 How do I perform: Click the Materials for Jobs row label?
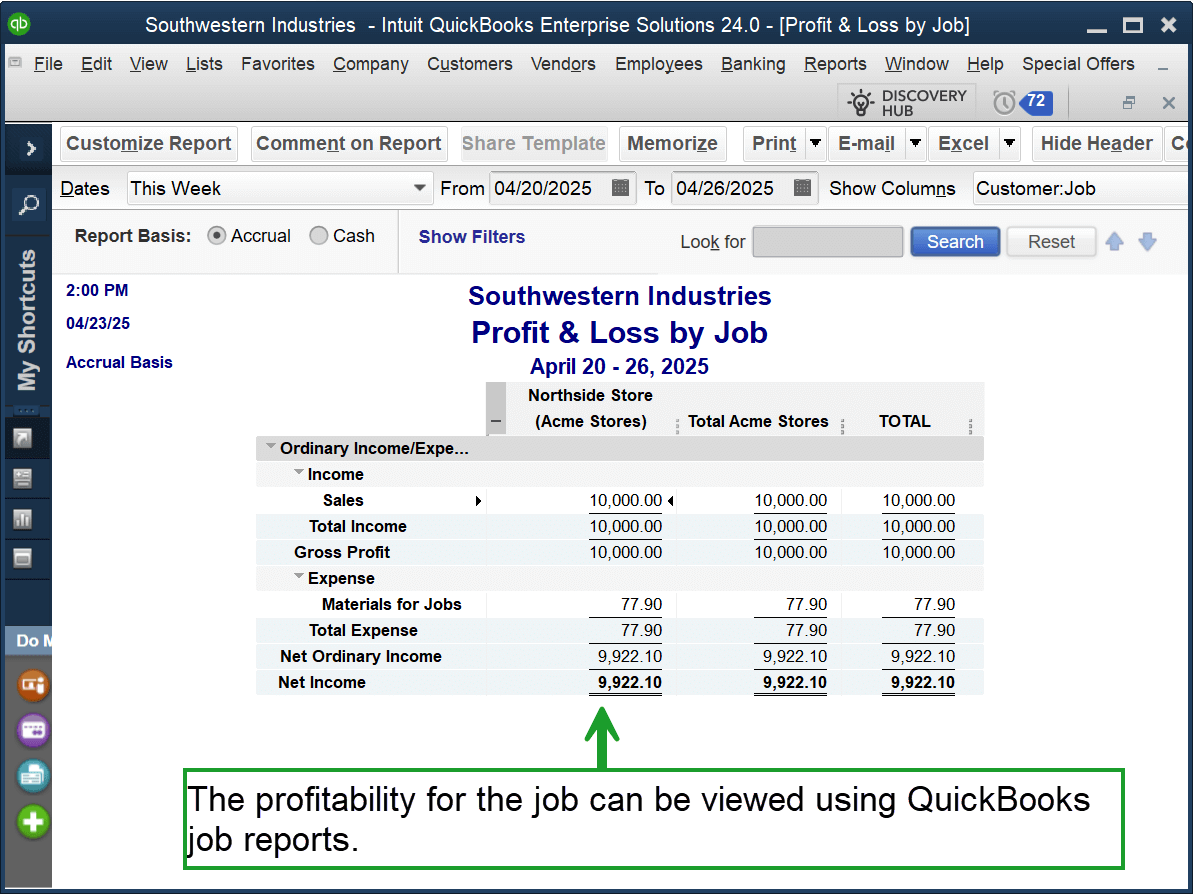click(x=391, y=604)
